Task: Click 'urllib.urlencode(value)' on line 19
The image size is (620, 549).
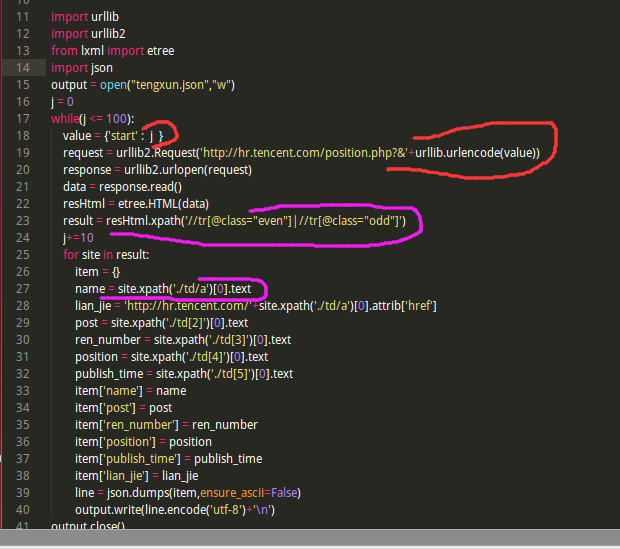Action: coord(474,153)
